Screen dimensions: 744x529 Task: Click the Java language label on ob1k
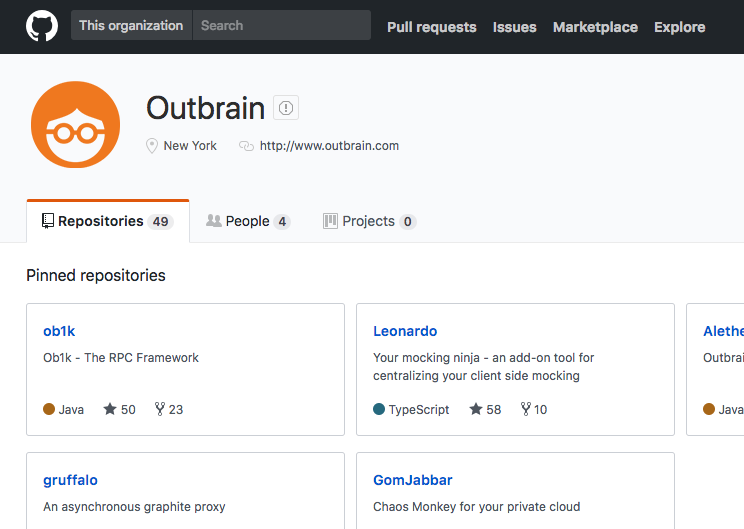[x=71, y=409]
